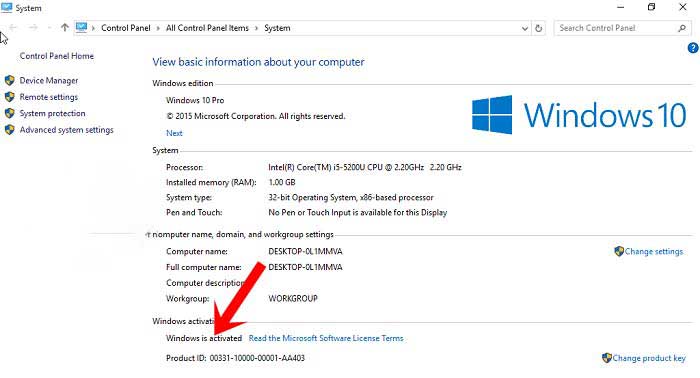This screenshot has height=378, width=700.
Task: Select 32-bit Operating System text
Action: coord(351,197)
